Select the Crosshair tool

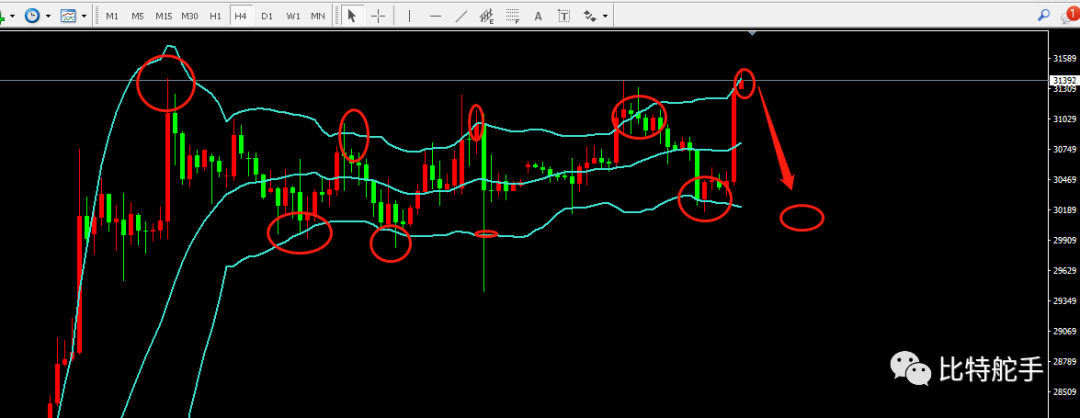click(x=377, y=15)
